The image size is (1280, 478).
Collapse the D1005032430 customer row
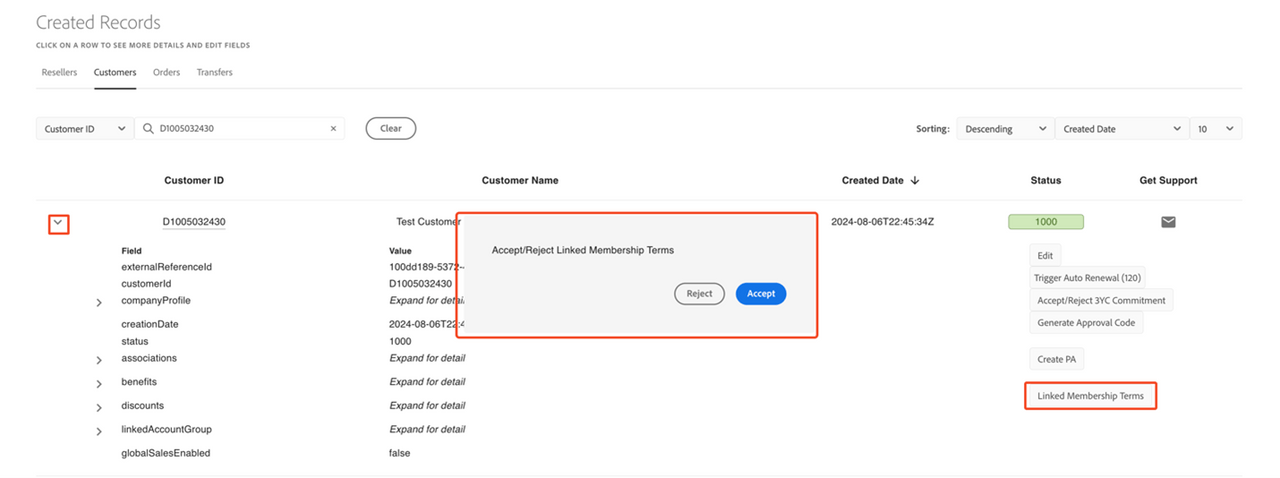(x=59, y=223)
